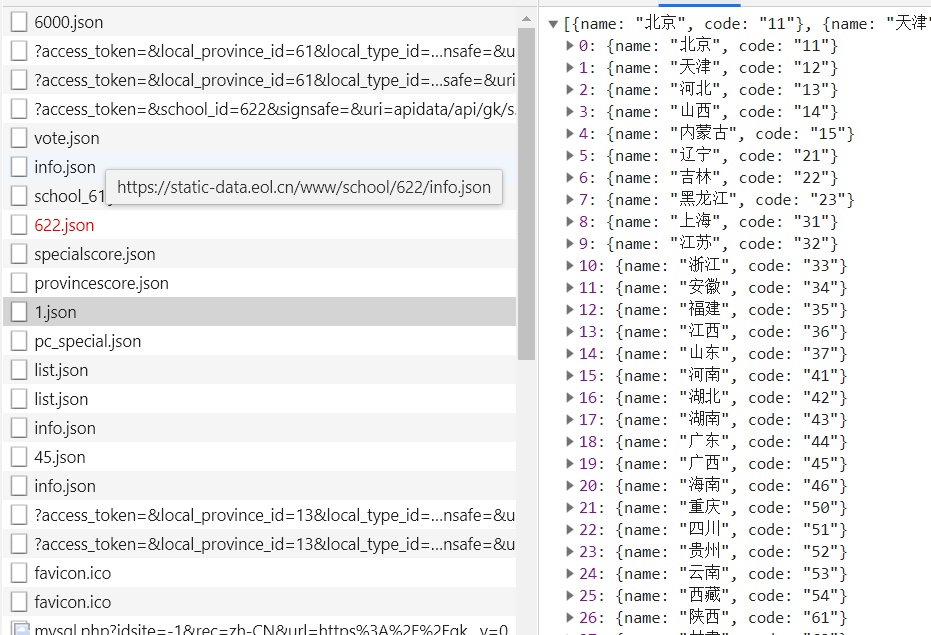Expand array item 0 北京
This screenshot has width=931, height=635.
[570, 46]
